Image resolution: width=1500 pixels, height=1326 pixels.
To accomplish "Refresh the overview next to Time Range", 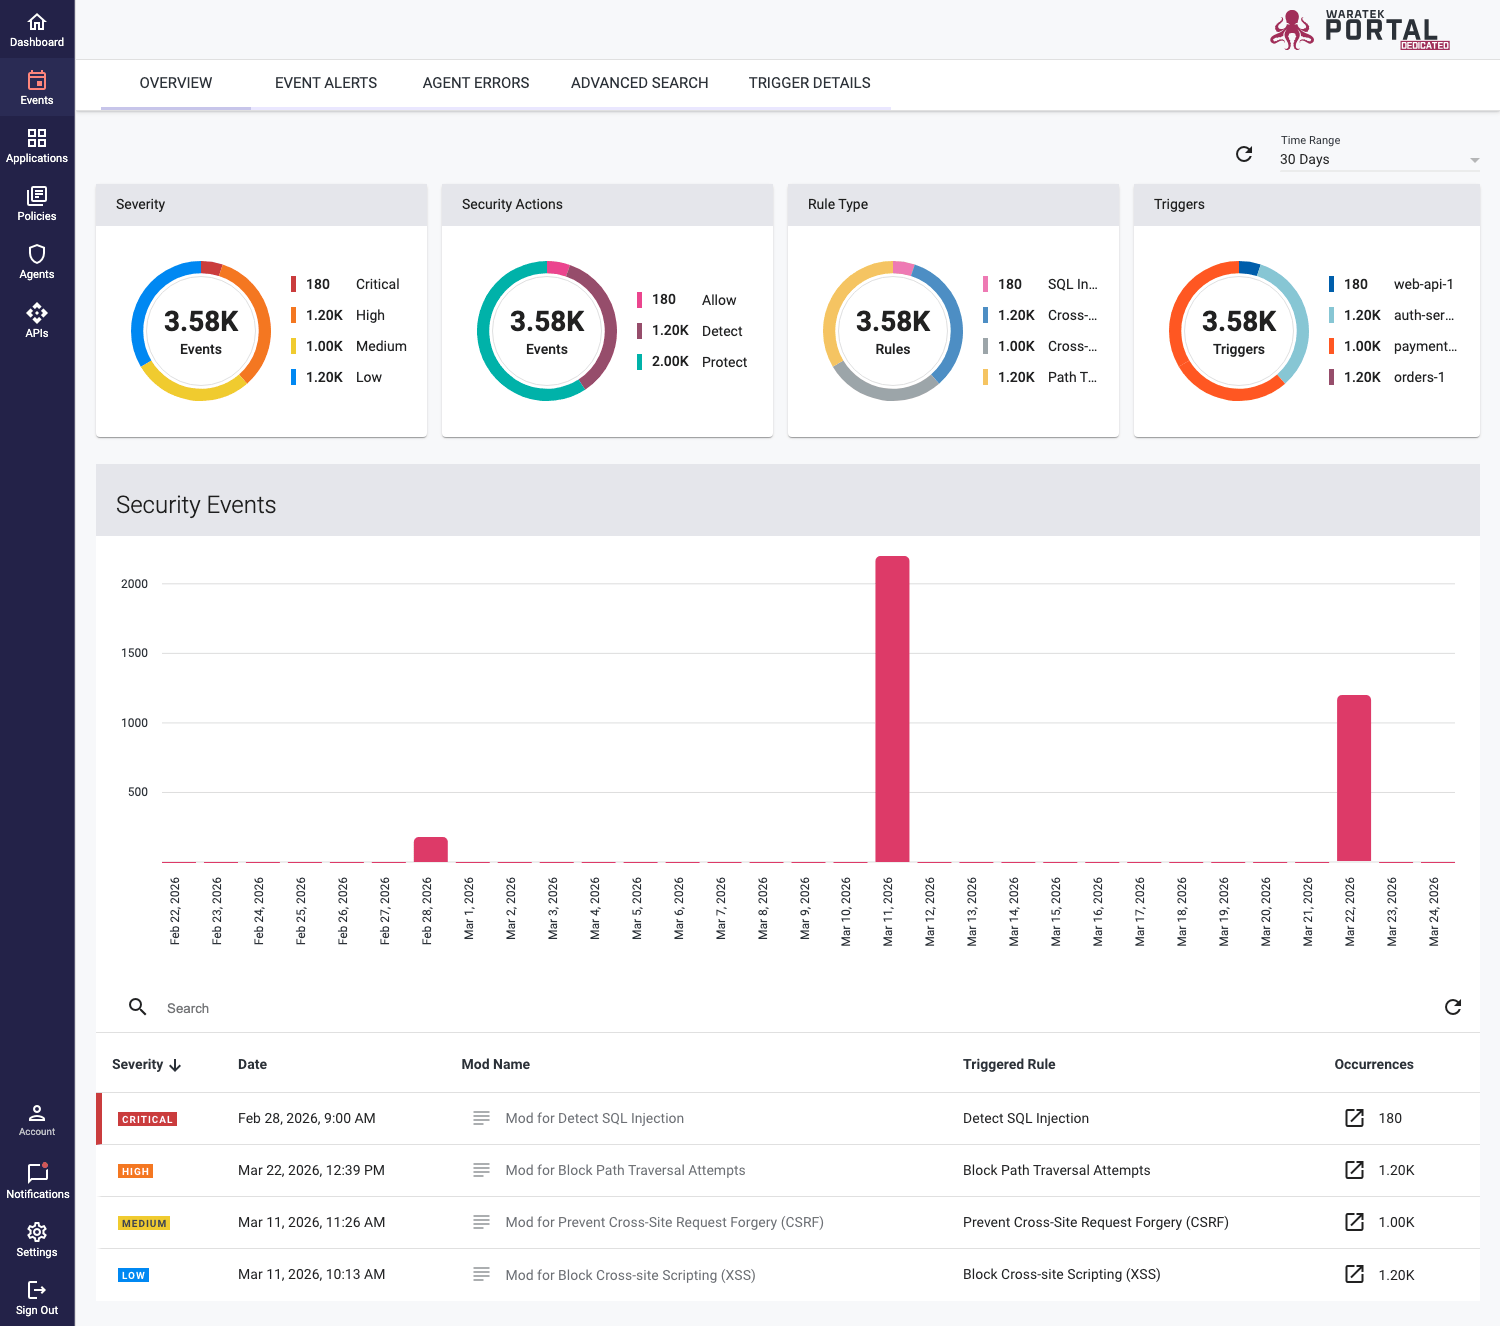I will pos(1244,154).
